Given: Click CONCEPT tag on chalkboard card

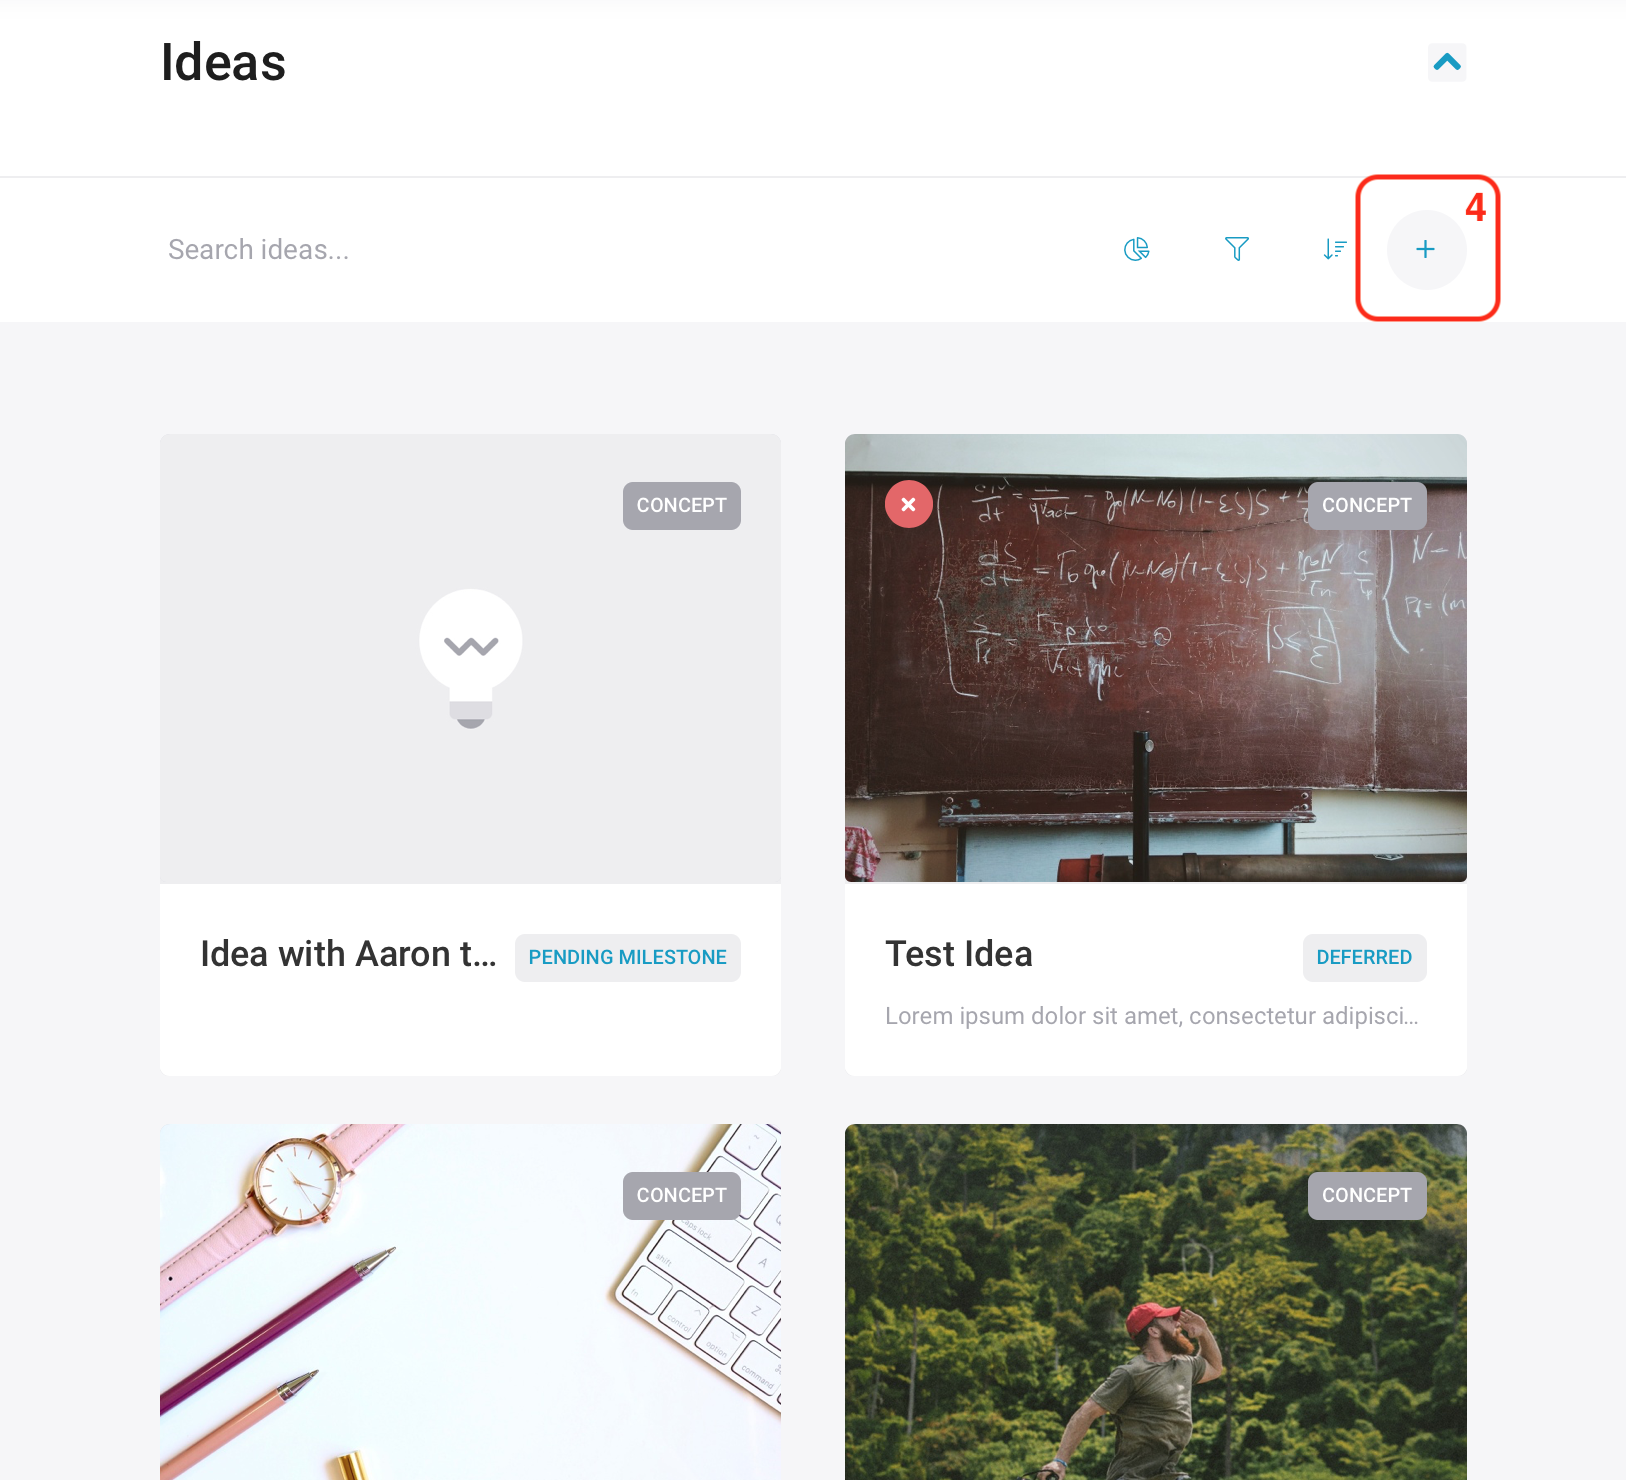Looking at the screenshot, I should point(1367,506).
